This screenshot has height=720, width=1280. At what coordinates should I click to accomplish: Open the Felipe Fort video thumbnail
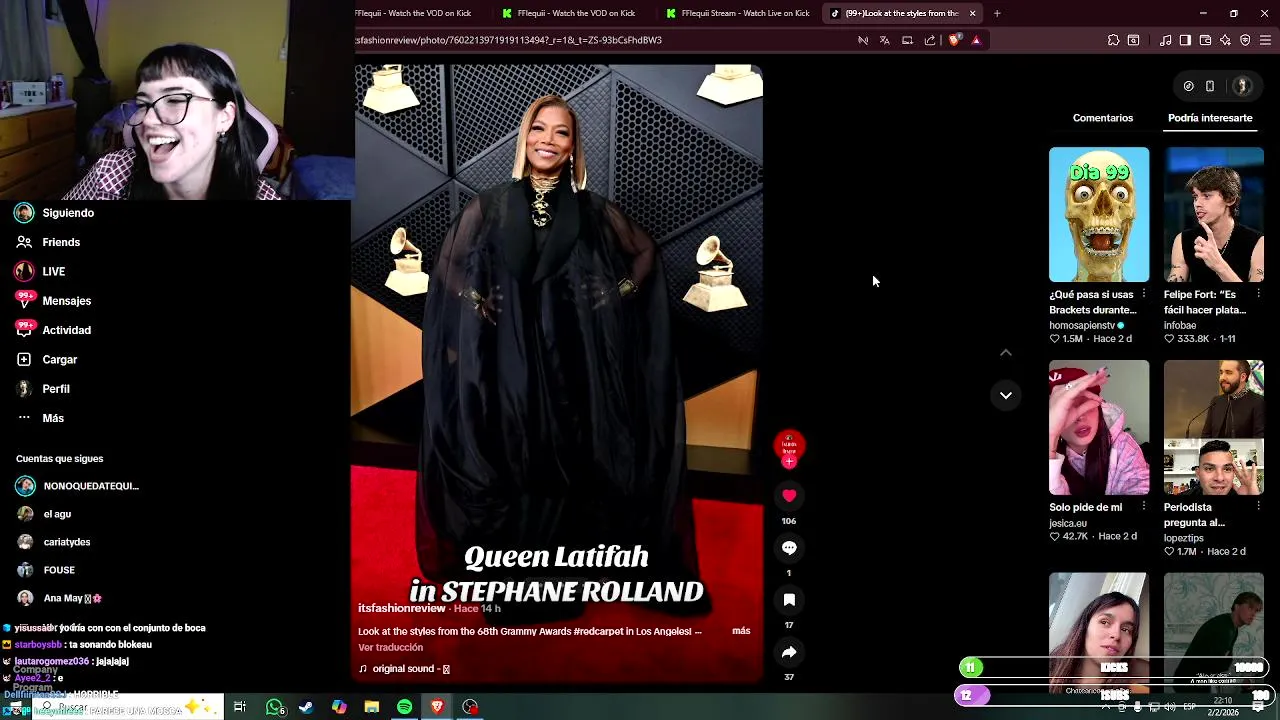(1214, 214)
